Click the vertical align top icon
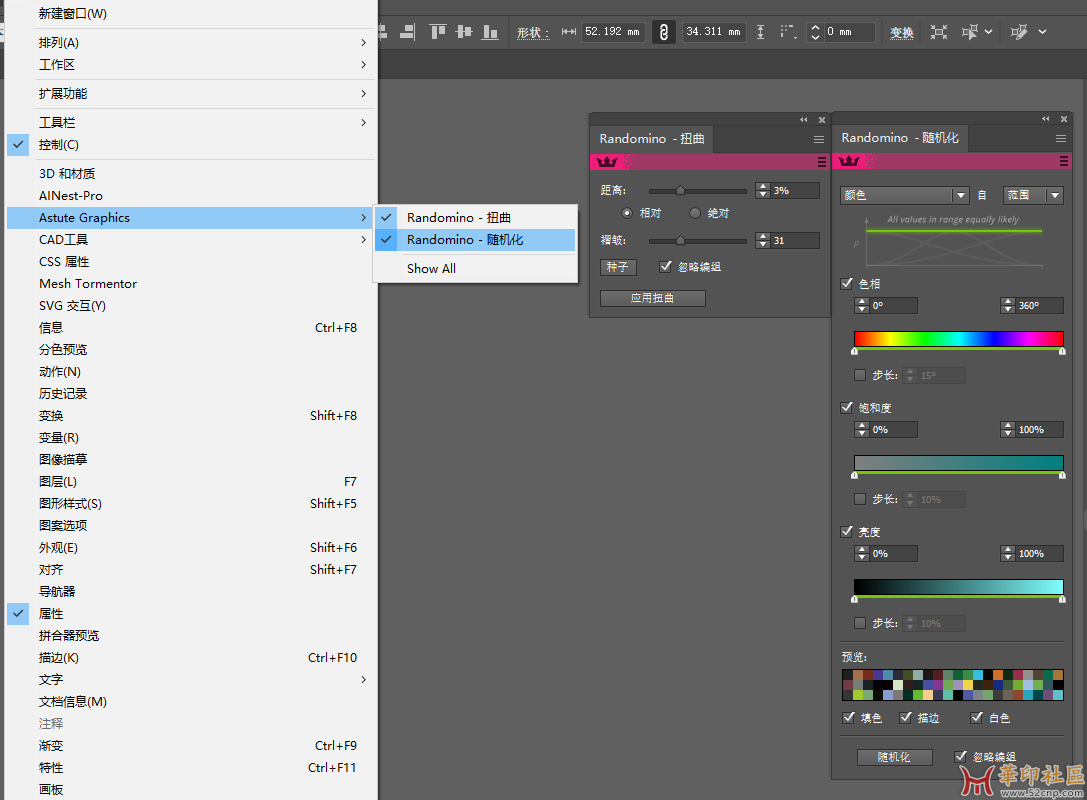The height and width of the screenshot is (800, 1087). [x=437, y=32]
